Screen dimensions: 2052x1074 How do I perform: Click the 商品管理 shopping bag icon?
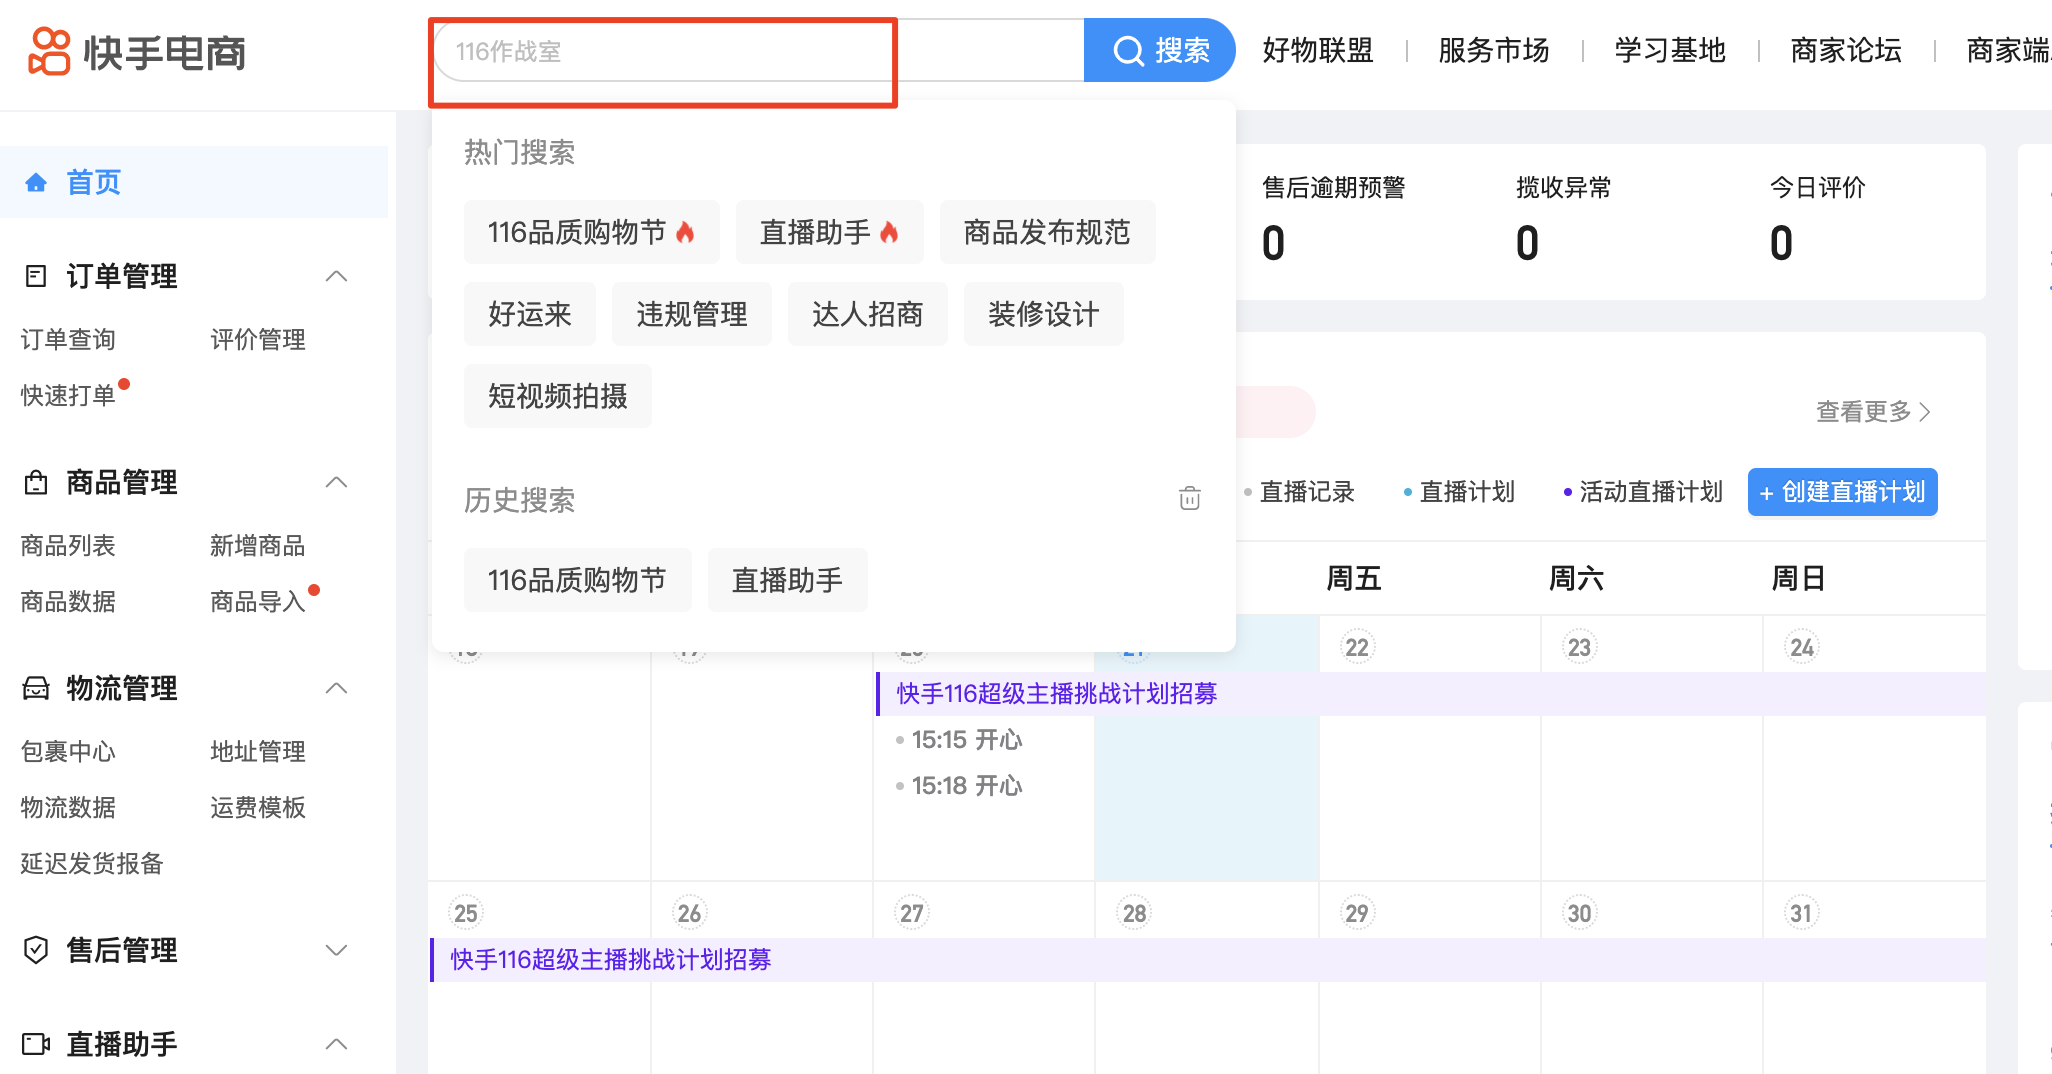36,483
